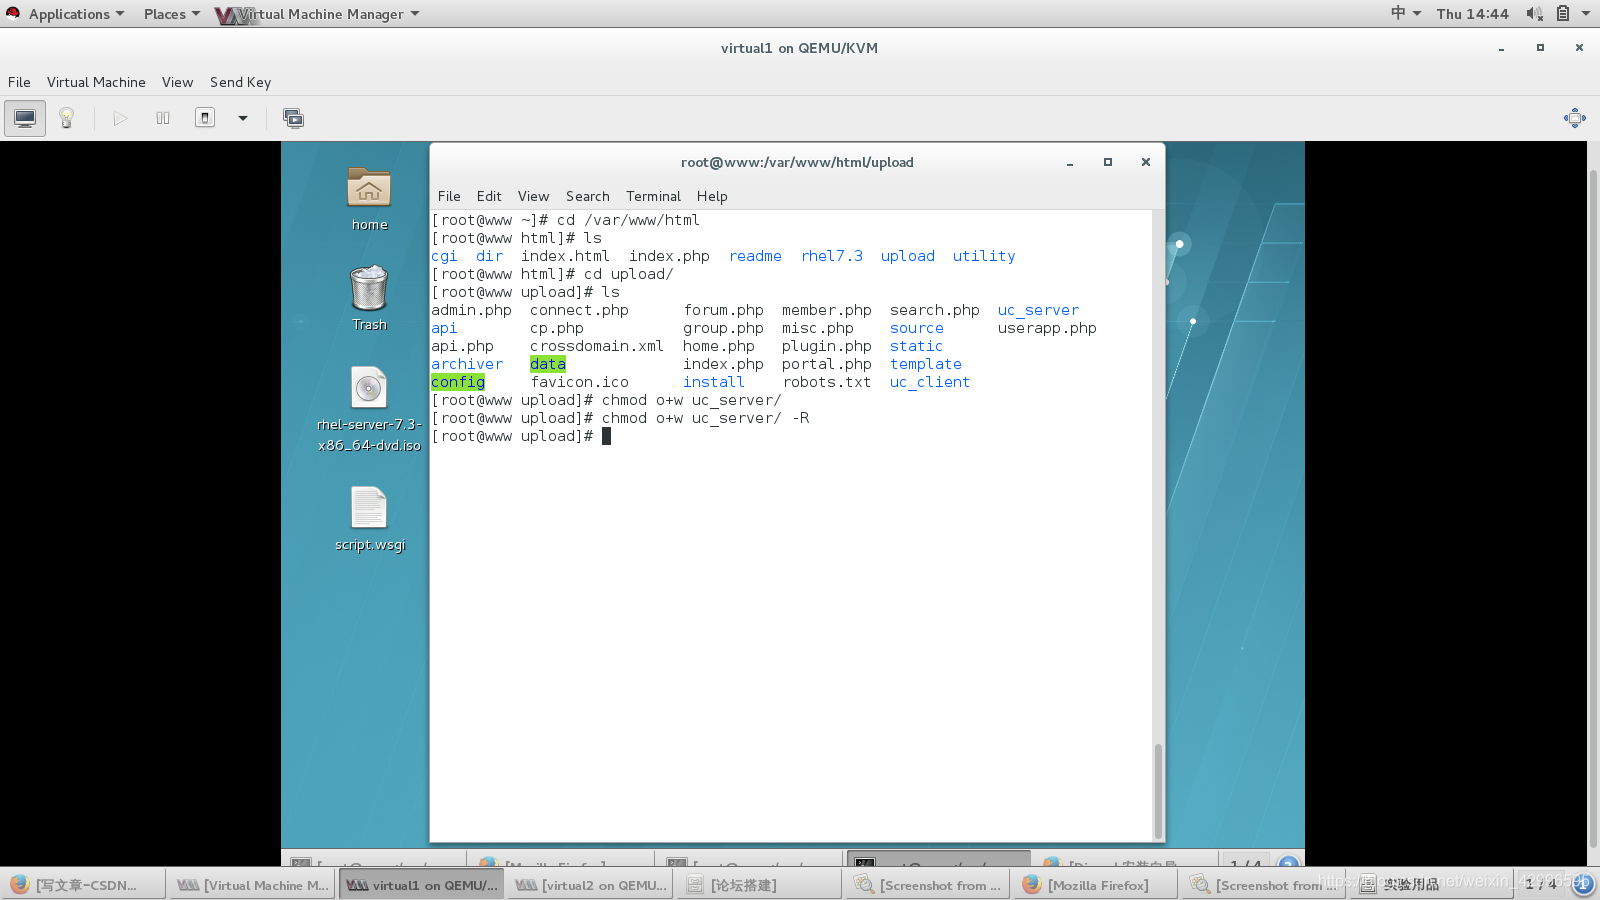Click 'archiver' directory name
The width and height of the screenshot is (1600, 900).
tap(467, 364)
